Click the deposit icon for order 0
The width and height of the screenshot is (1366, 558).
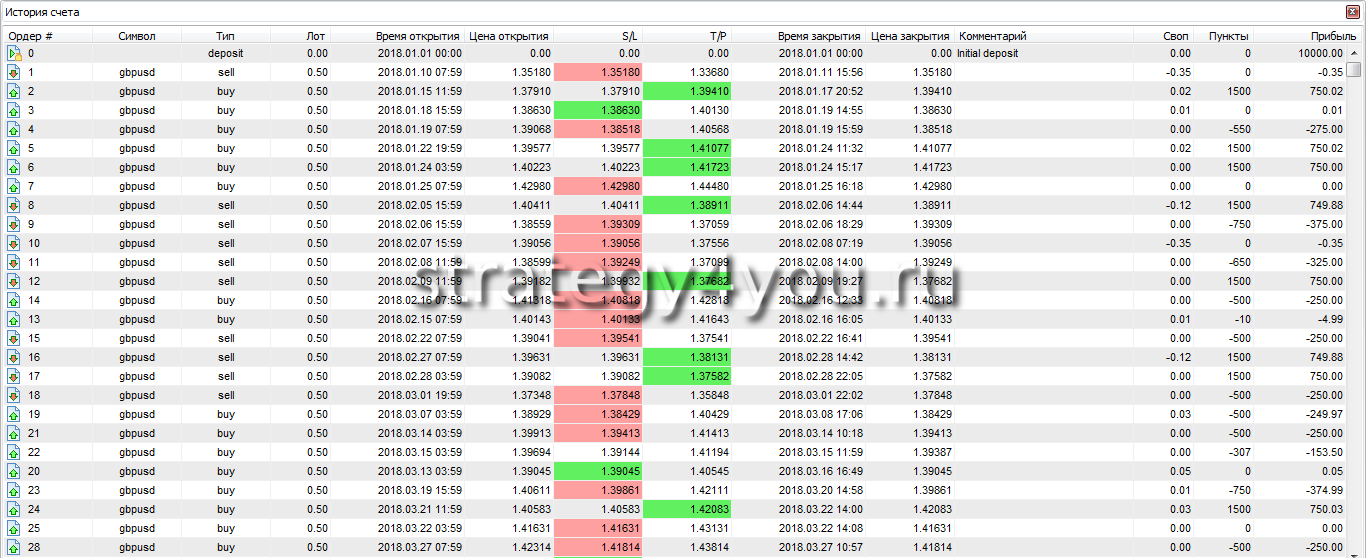14,53
